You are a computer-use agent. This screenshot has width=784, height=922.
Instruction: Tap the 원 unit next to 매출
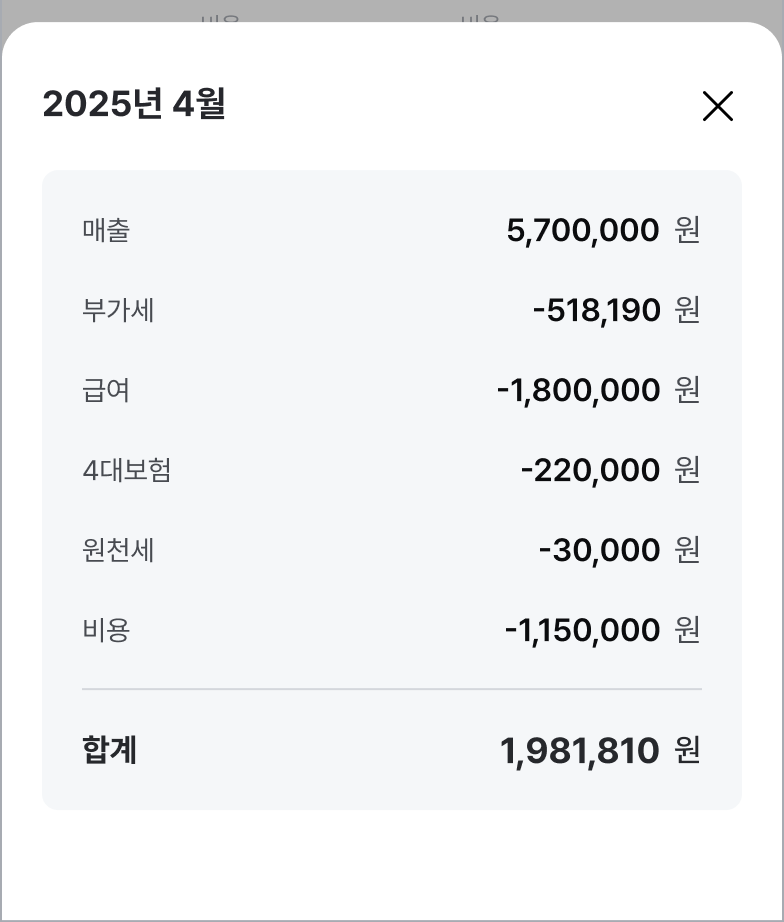tap(687, 230)
